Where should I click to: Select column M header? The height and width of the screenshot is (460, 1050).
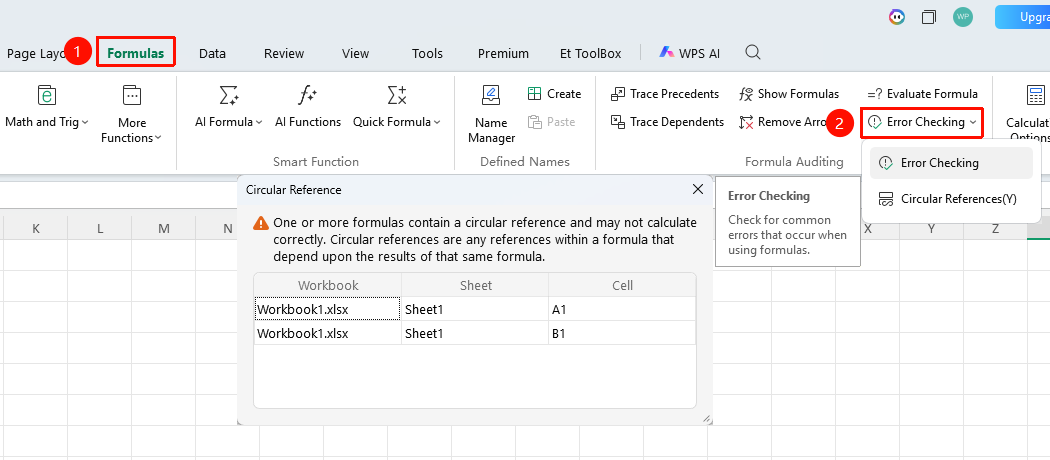(x=164, y=228)
